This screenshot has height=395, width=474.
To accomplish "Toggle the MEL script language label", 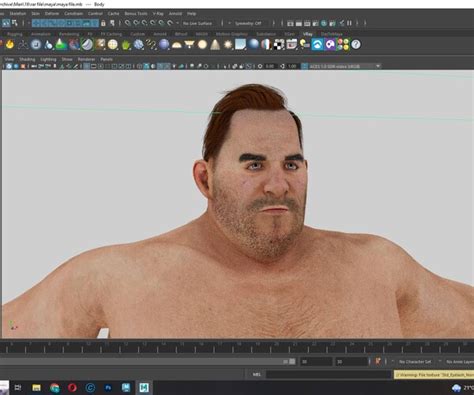I will 256,374.
